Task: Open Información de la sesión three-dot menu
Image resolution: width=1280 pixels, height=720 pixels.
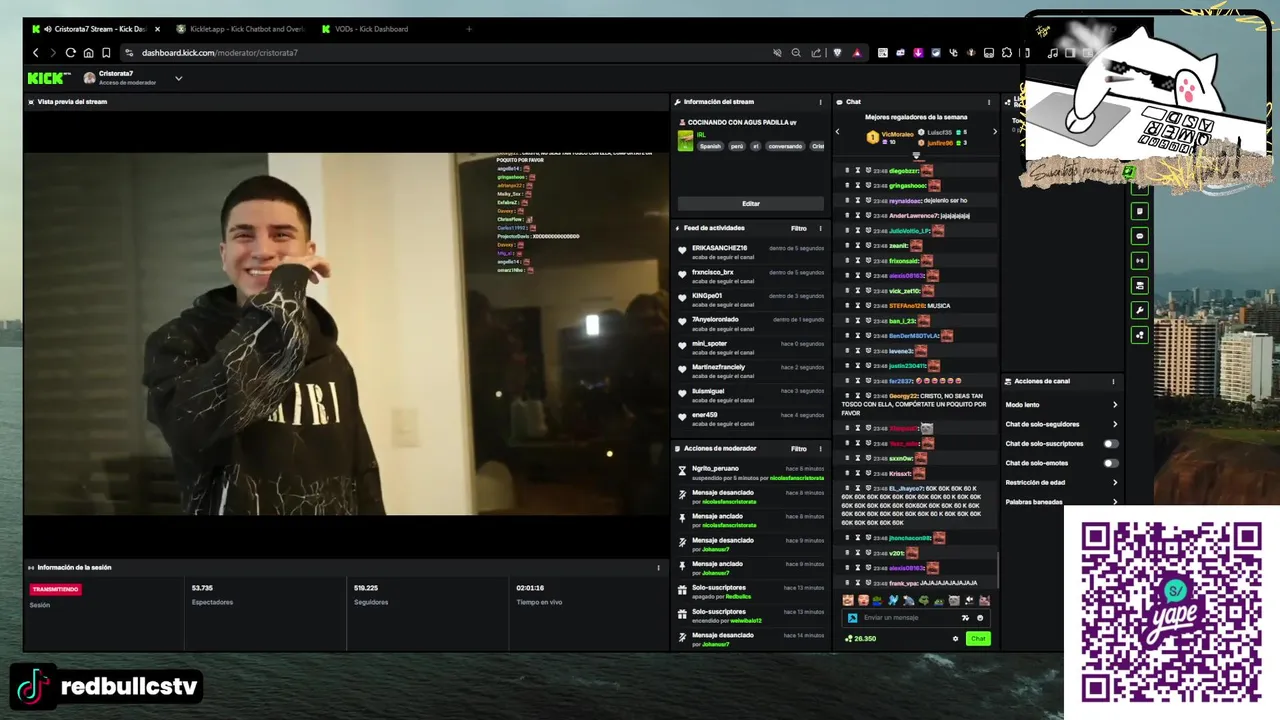Action: [658, 568]
